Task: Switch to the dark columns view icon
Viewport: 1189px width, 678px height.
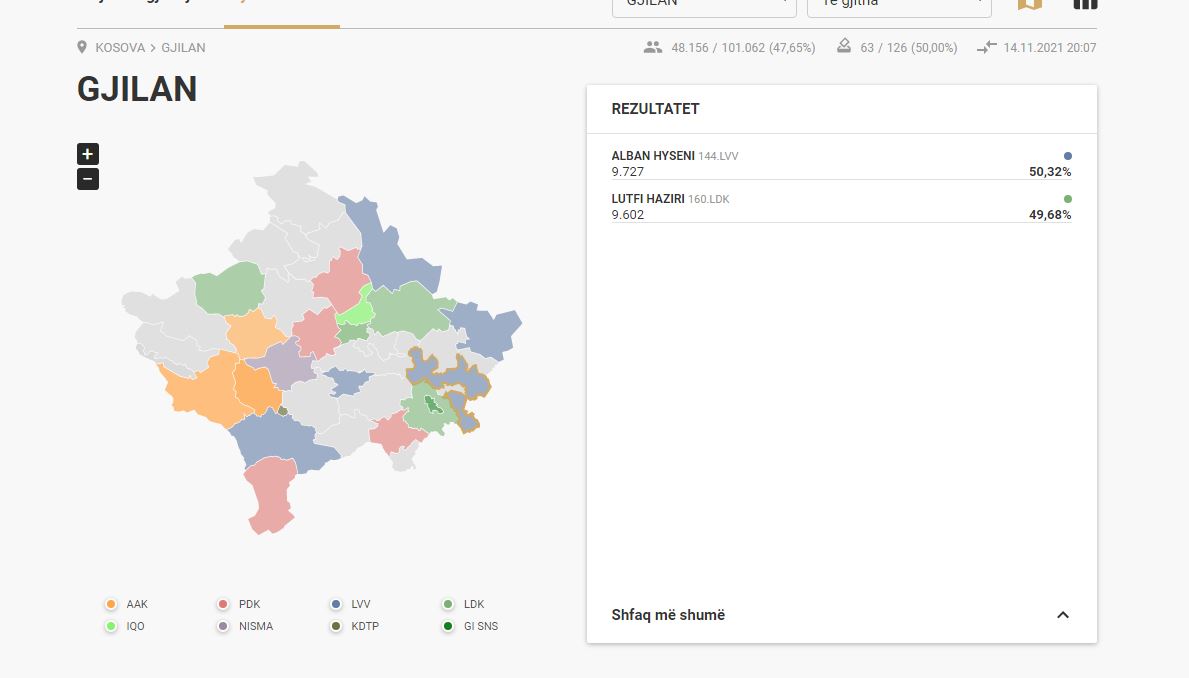Action: point(1085,4)
